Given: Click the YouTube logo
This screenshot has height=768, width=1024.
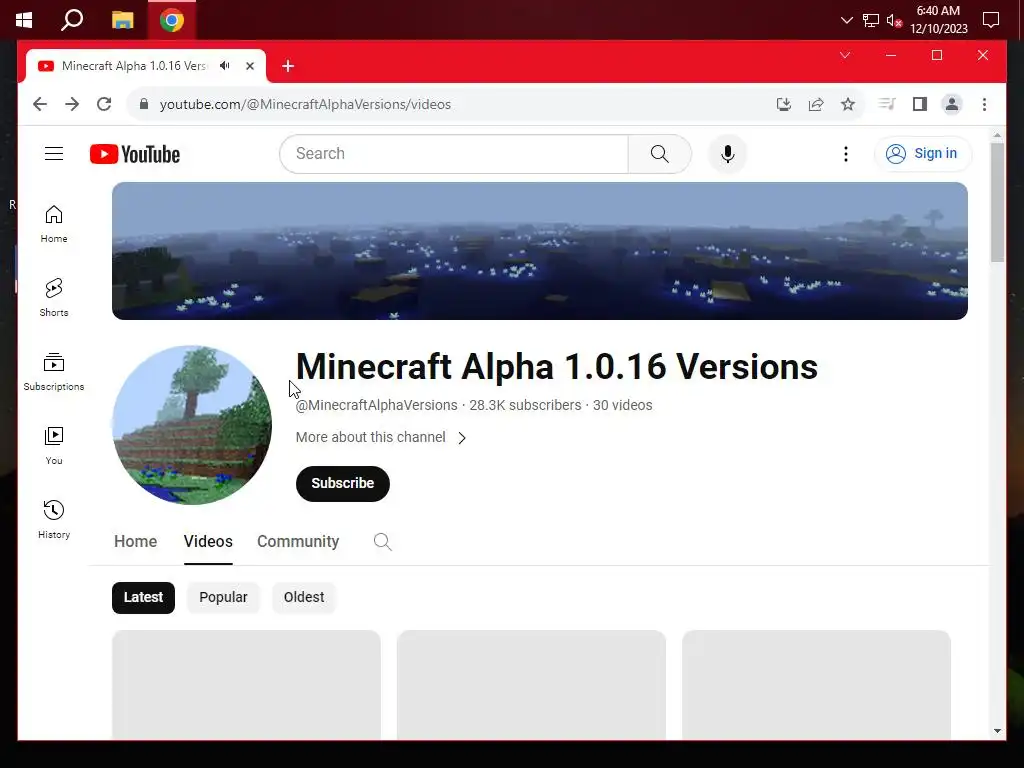Looking at the screenshot, I should pyautogui.click(x=135, y=154).
